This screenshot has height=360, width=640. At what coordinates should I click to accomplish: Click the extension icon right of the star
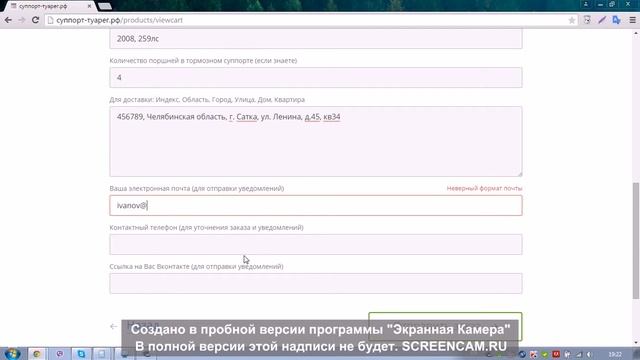(587, 20)
